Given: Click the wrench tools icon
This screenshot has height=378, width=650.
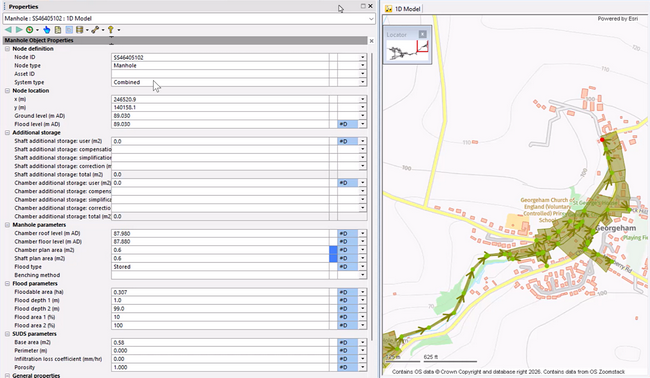Looking at the screenshot, I should (95, 30).
